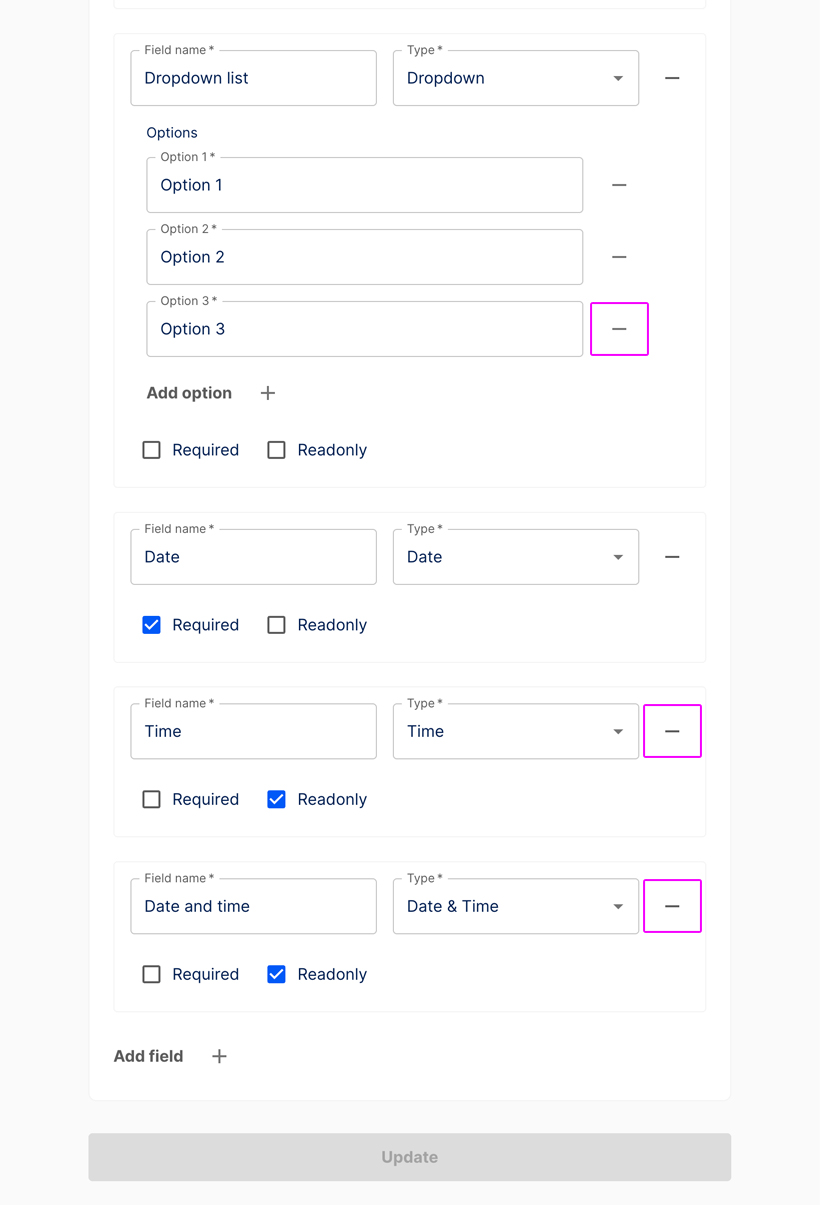Click the plus icon next to Add field
The height and width of the screenshot is (1205, 820).
(219, 1055)
